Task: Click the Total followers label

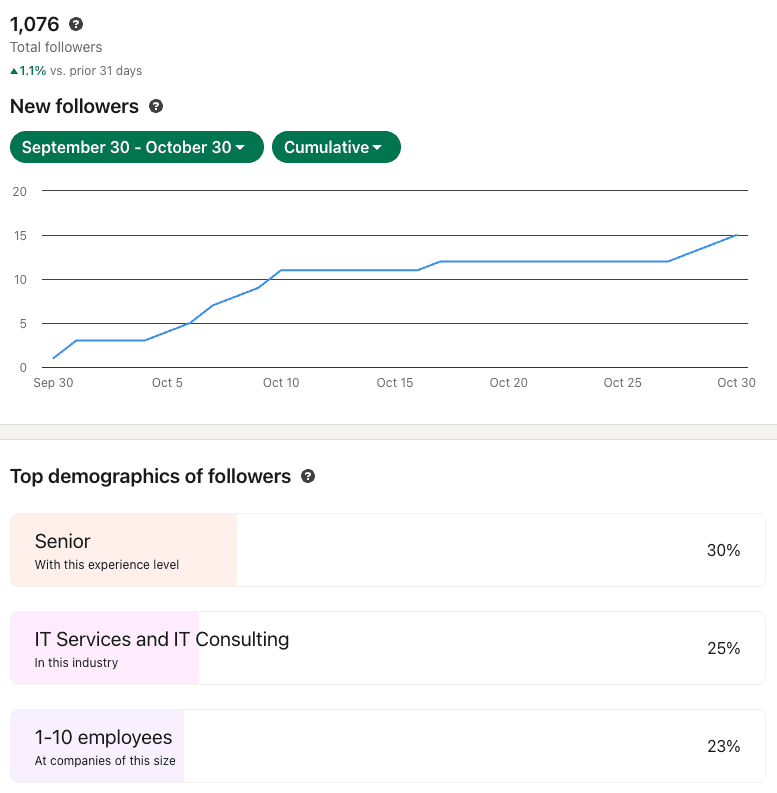Action: [56, 47]
